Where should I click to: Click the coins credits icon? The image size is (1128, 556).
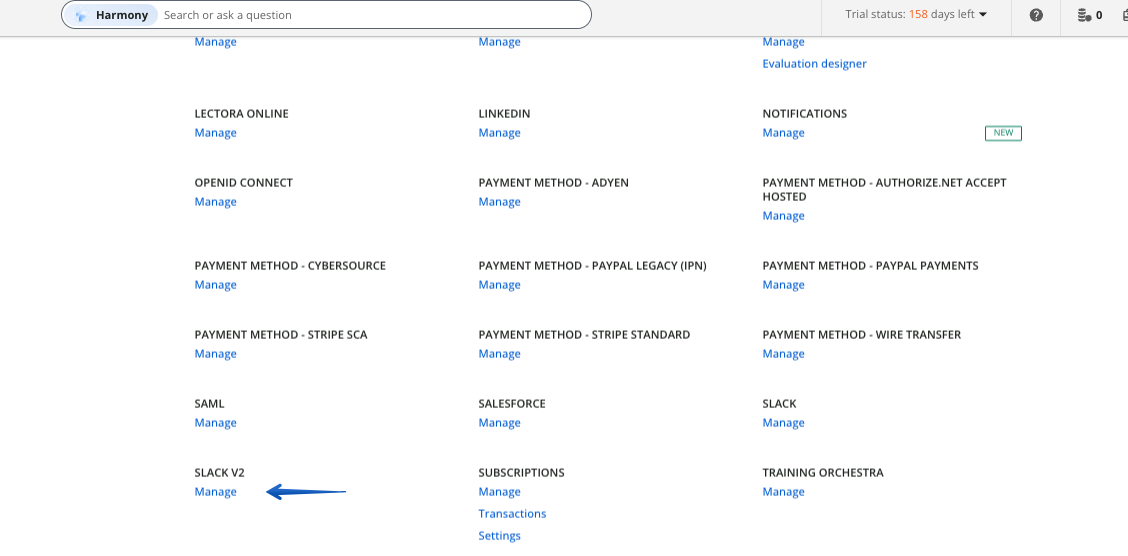1084,15
